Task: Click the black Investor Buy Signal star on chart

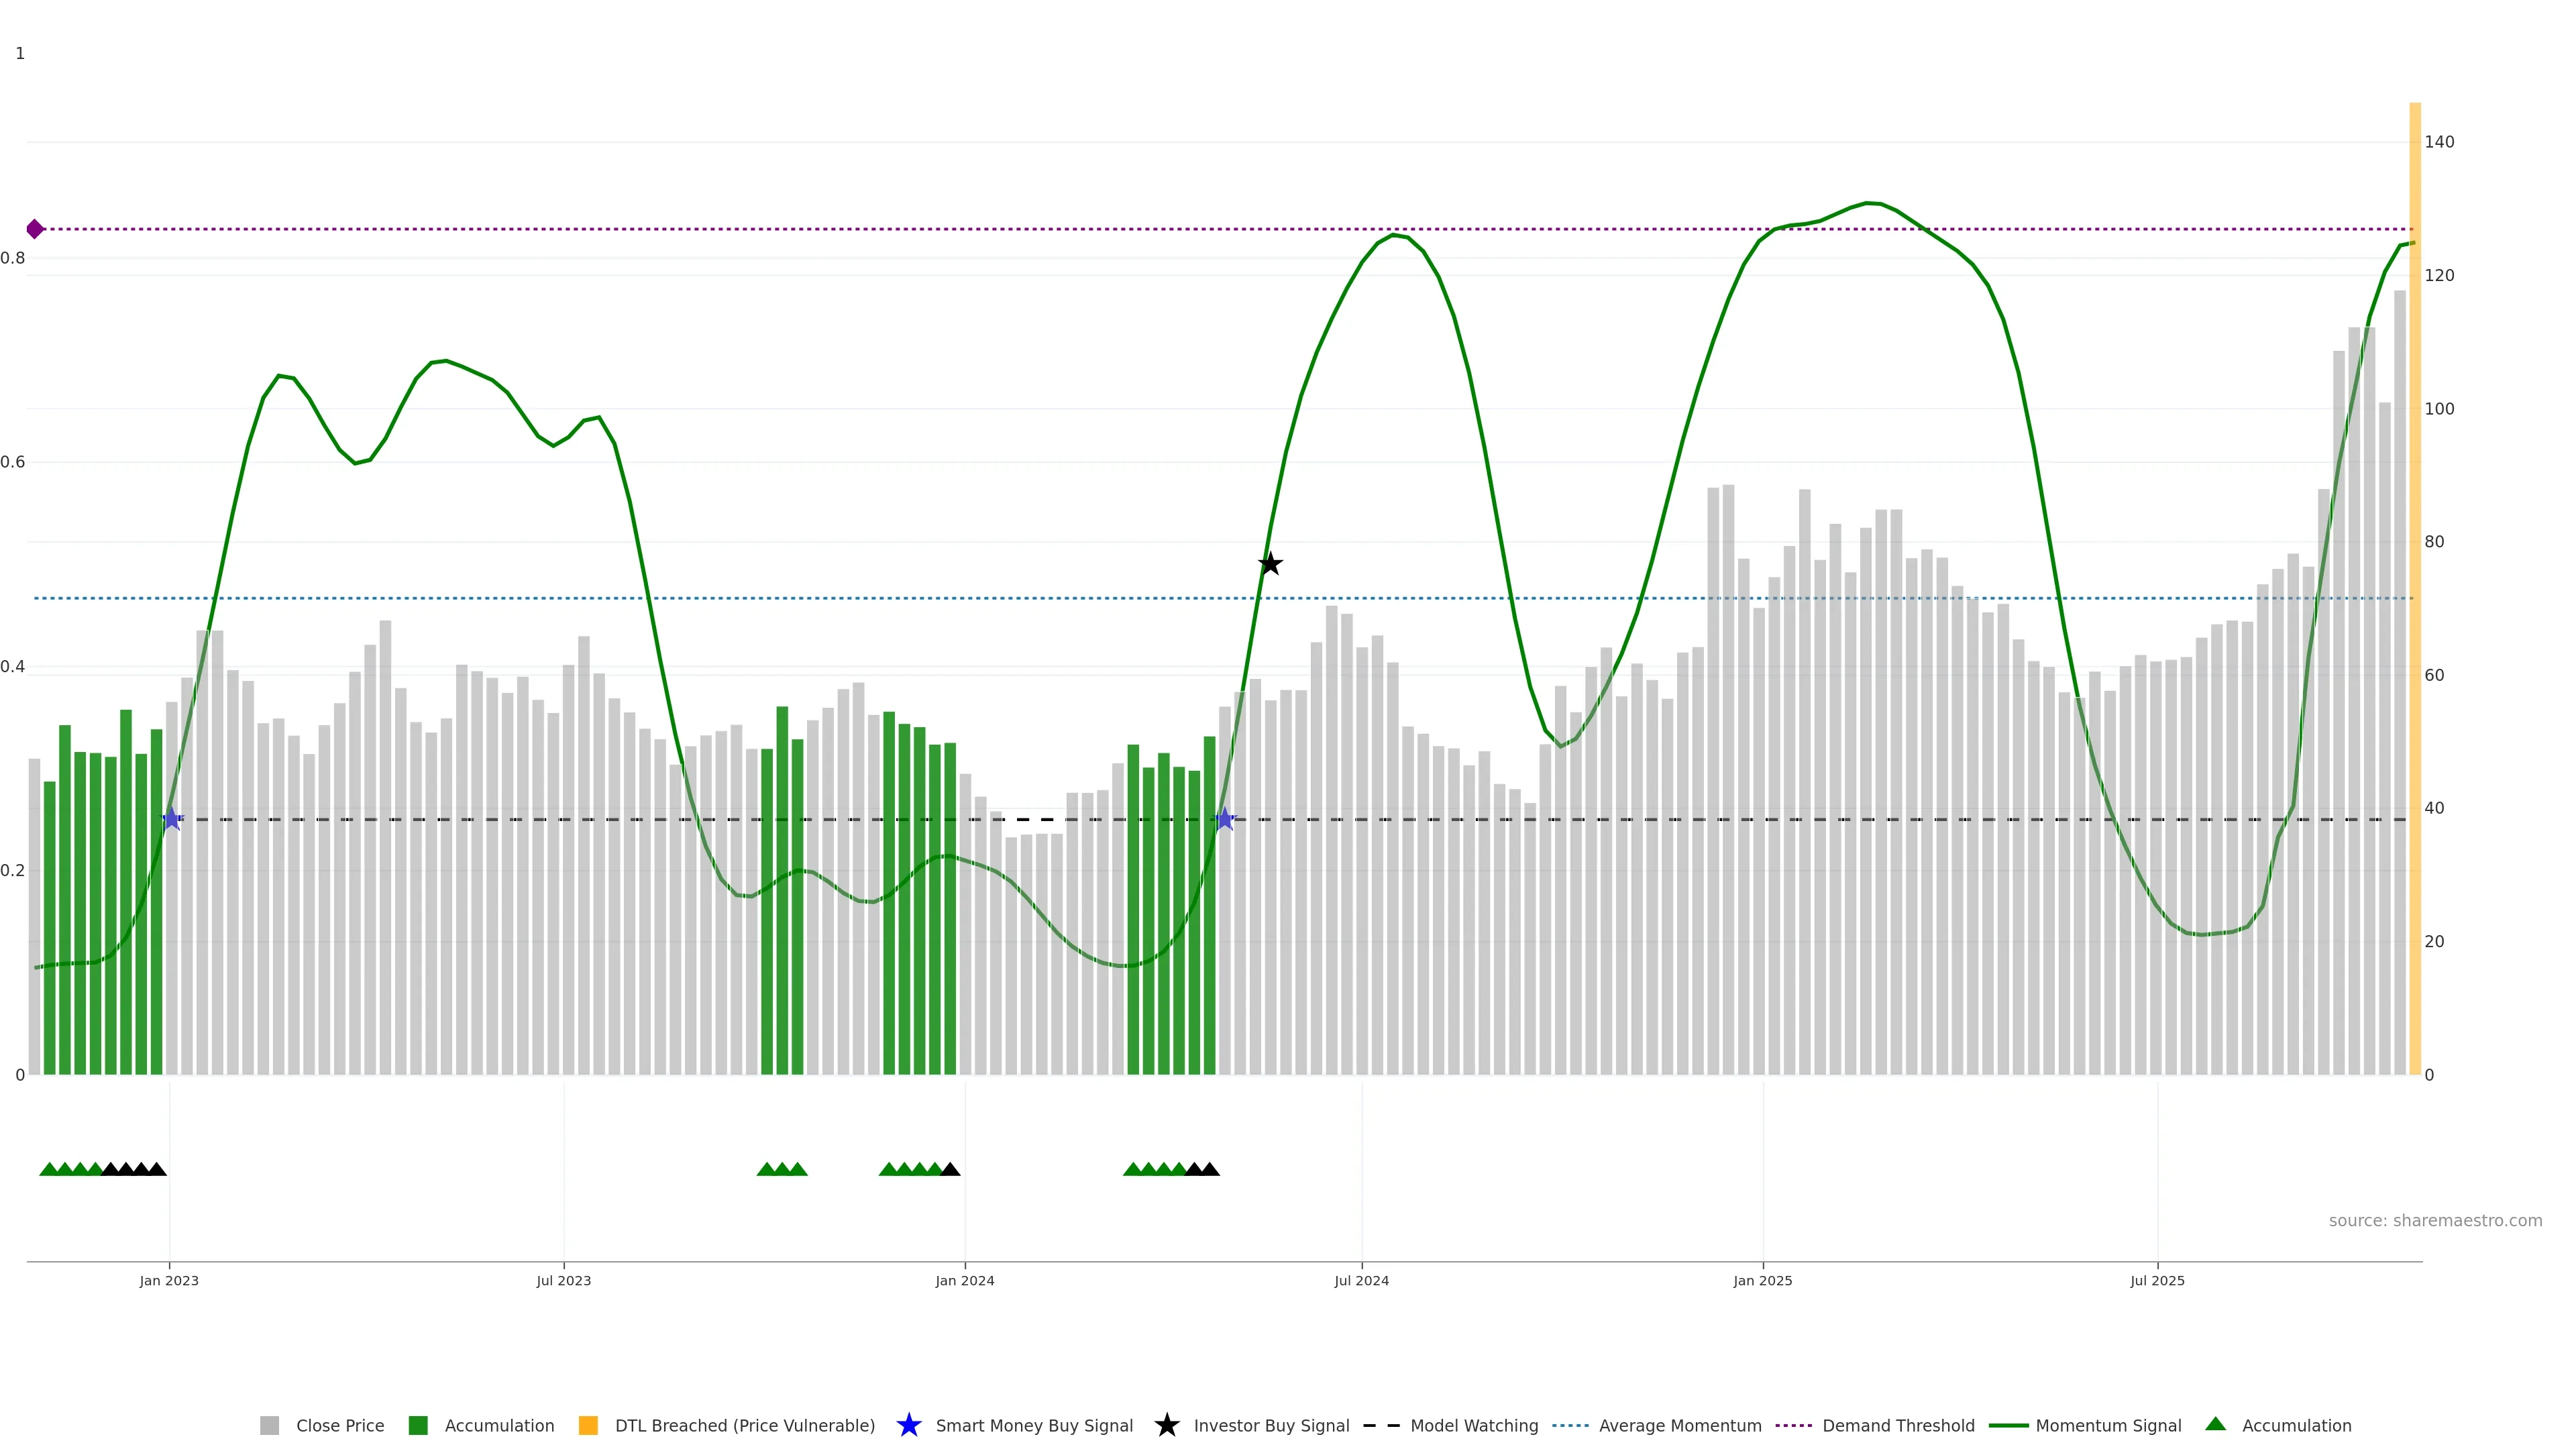Action: click(x=1270, y=564)
